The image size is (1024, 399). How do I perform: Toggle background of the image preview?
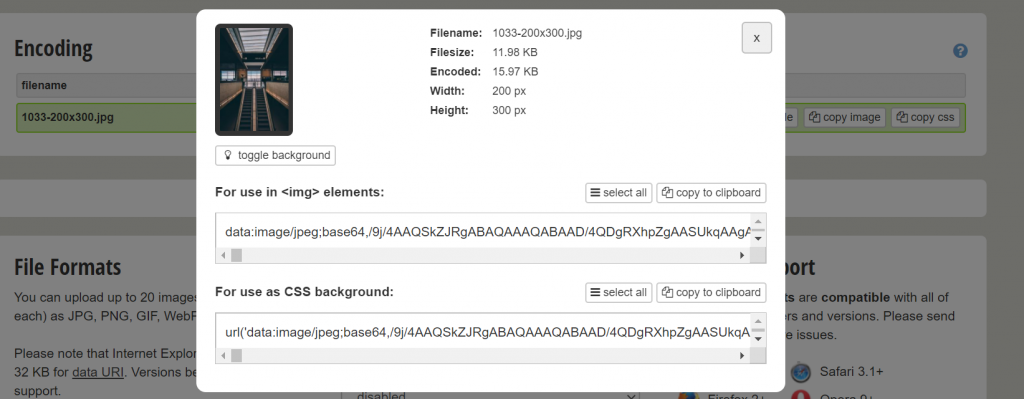[x=275, y=155]
